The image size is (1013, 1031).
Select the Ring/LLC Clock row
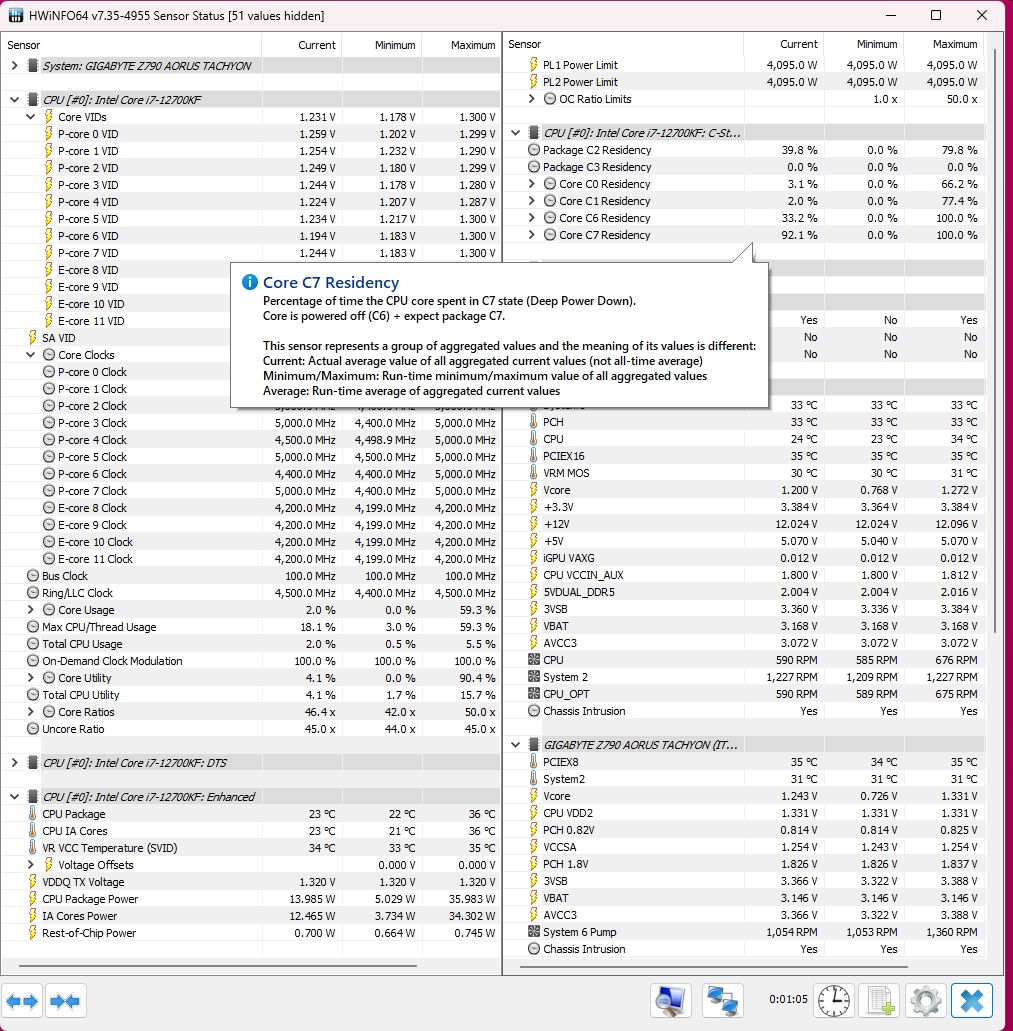pyautogui.click(x=250, y=592)
